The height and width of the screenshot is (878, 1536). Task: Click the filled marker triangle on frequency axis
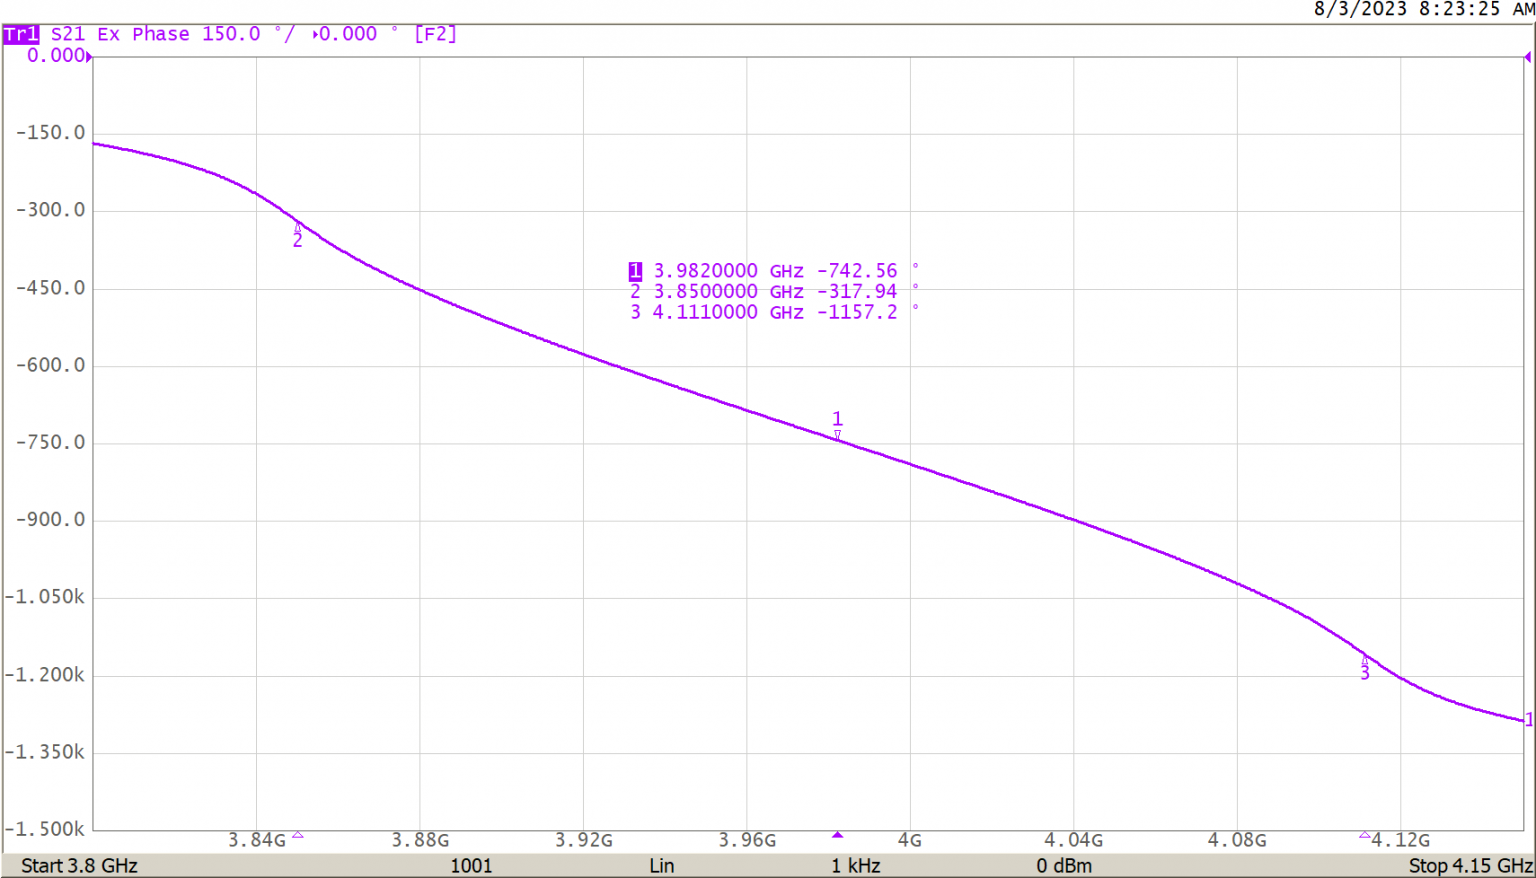coord(838,834)
